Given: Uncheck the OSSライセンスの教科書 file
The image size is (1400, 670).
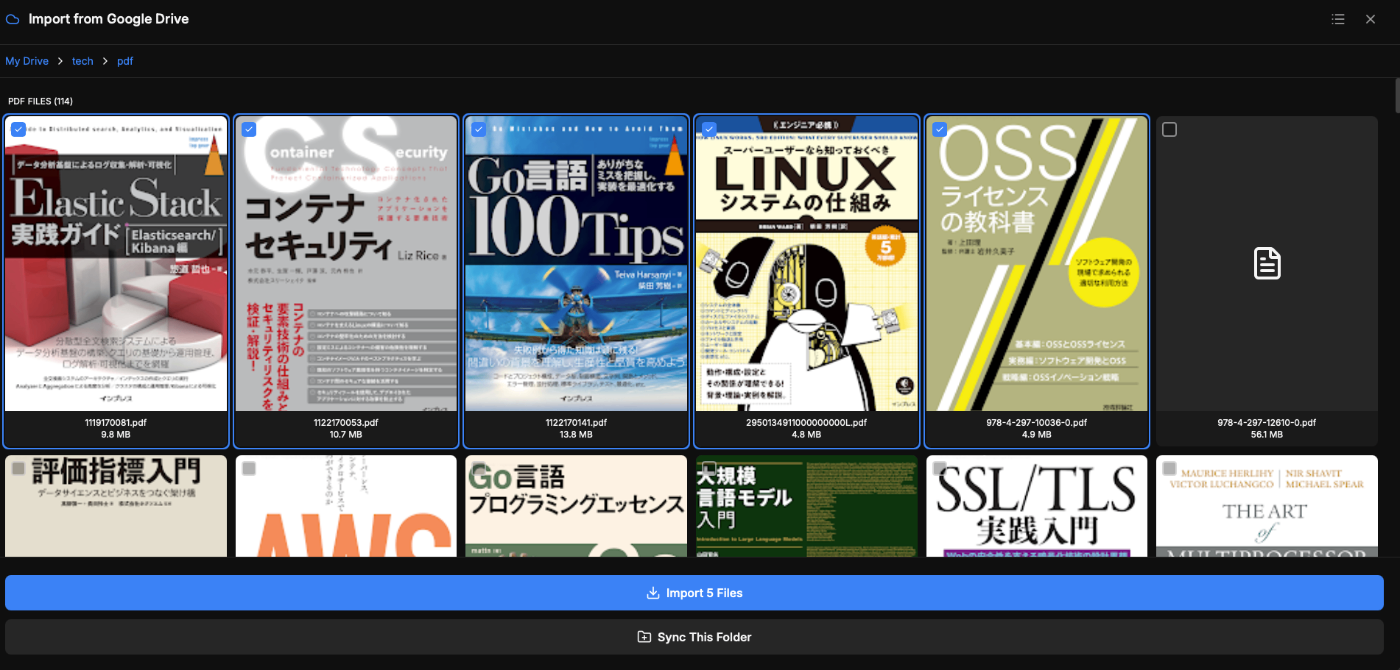Looking at the screenshot, I should (x=939, y=129).
